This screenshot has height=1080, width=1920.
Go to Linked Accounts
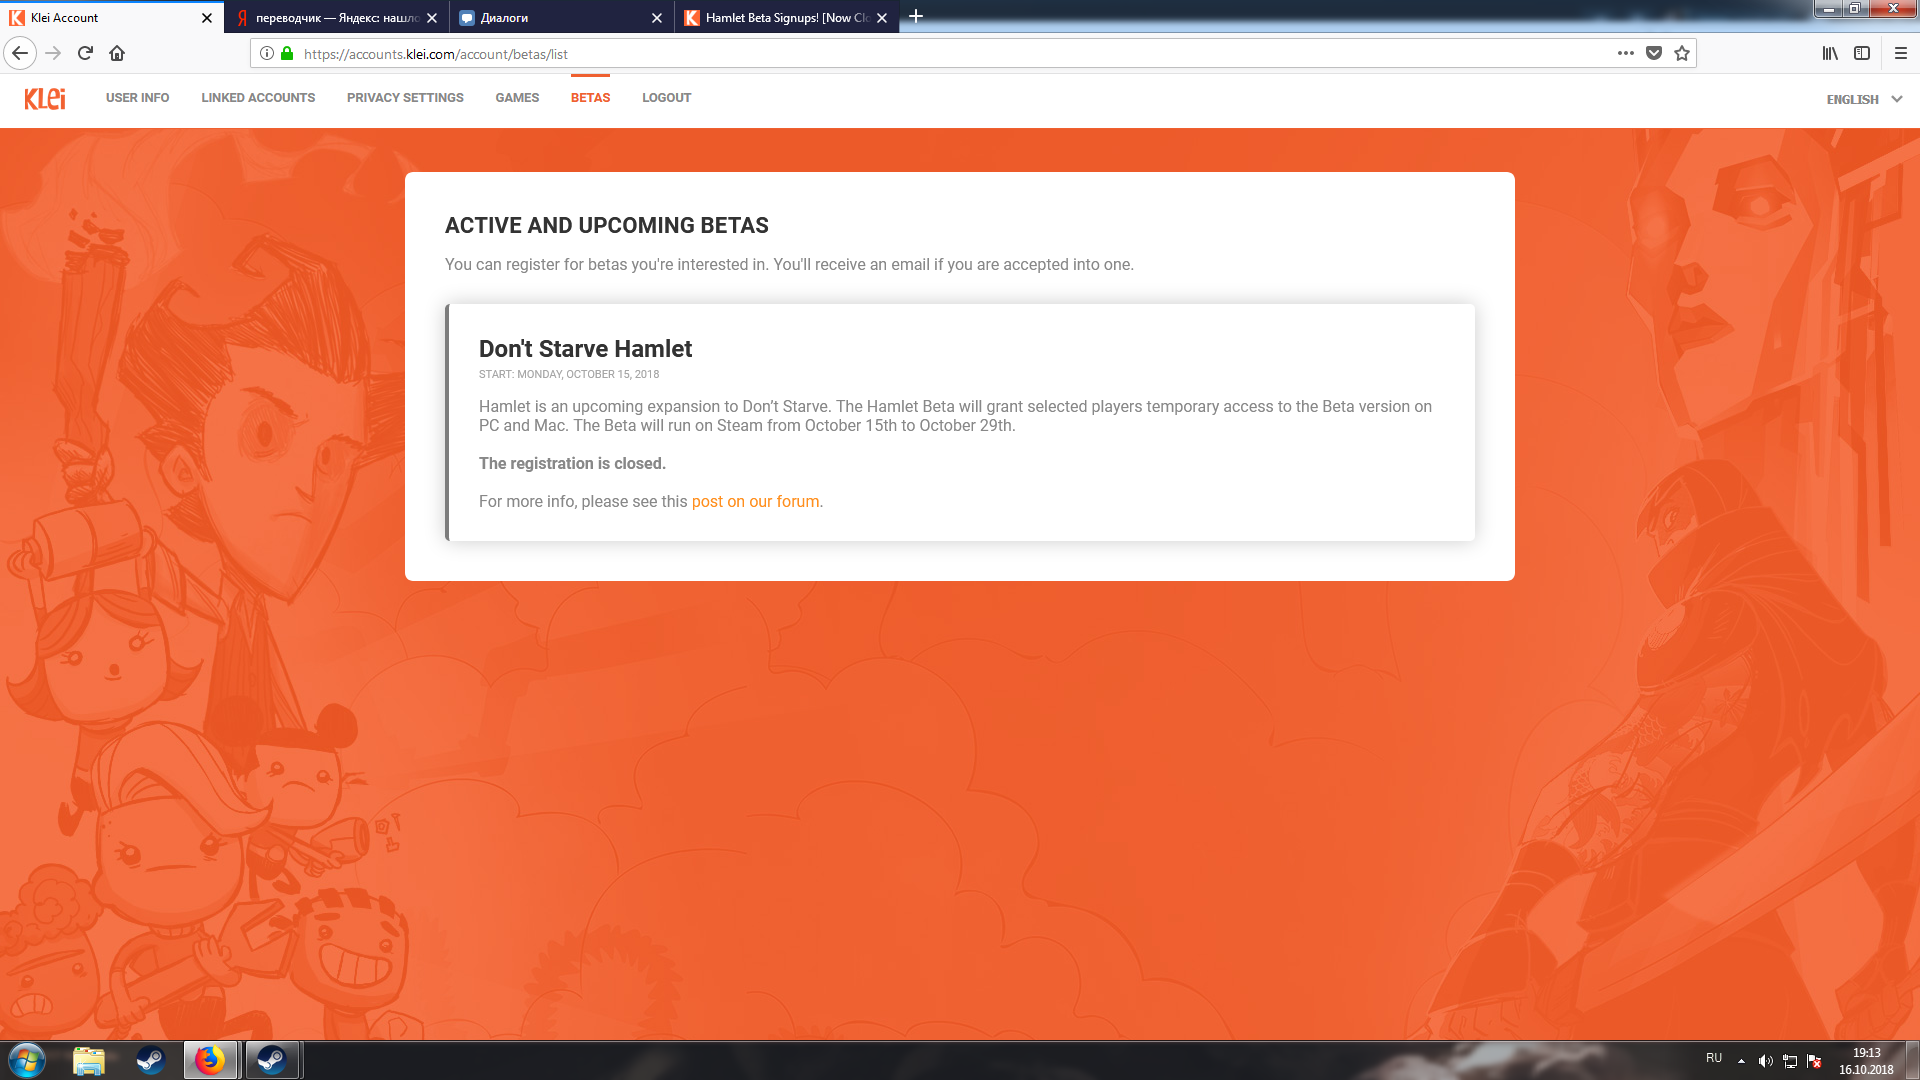pos(258,98)
